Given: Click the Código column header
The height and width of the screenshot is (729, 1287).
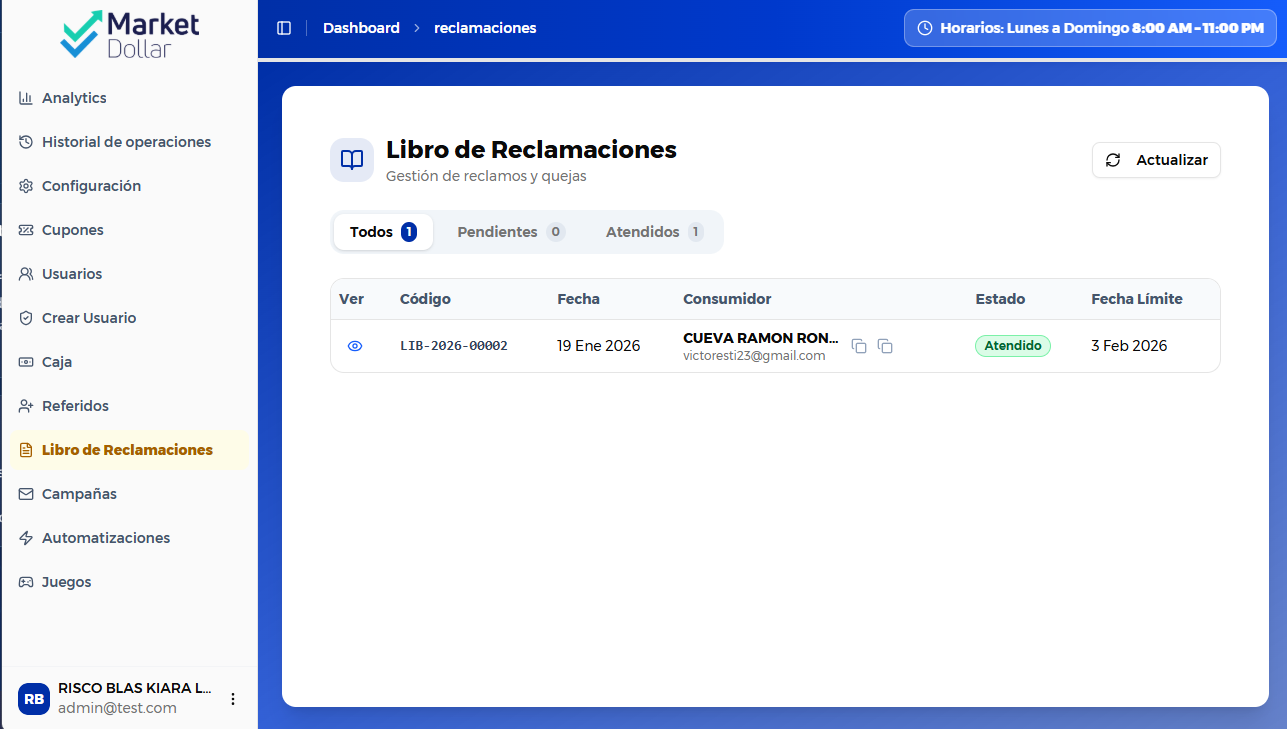Looking at the screenshot, I should (425, 299).
